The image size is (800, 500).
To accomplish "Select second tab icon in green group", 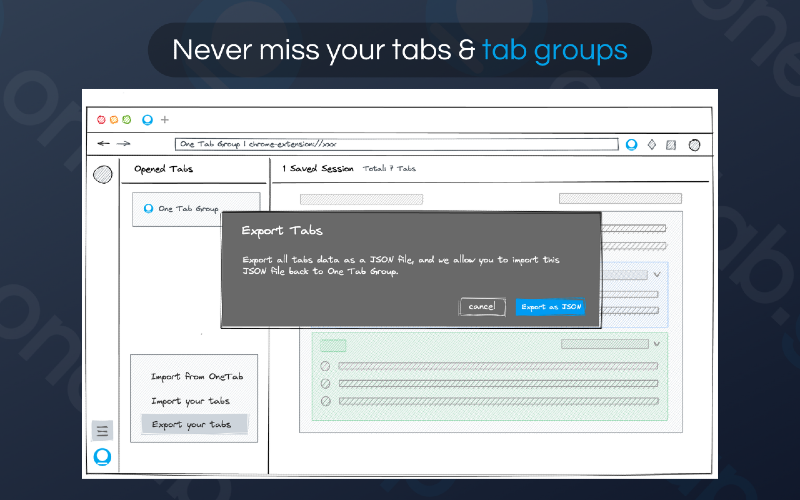I will (325, 384).
